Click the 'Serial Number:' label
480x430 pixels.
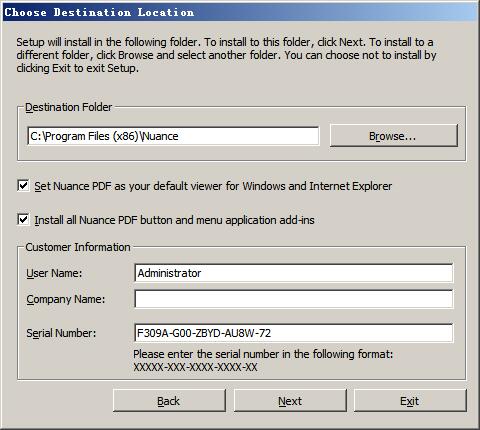[x=61, y=333]
